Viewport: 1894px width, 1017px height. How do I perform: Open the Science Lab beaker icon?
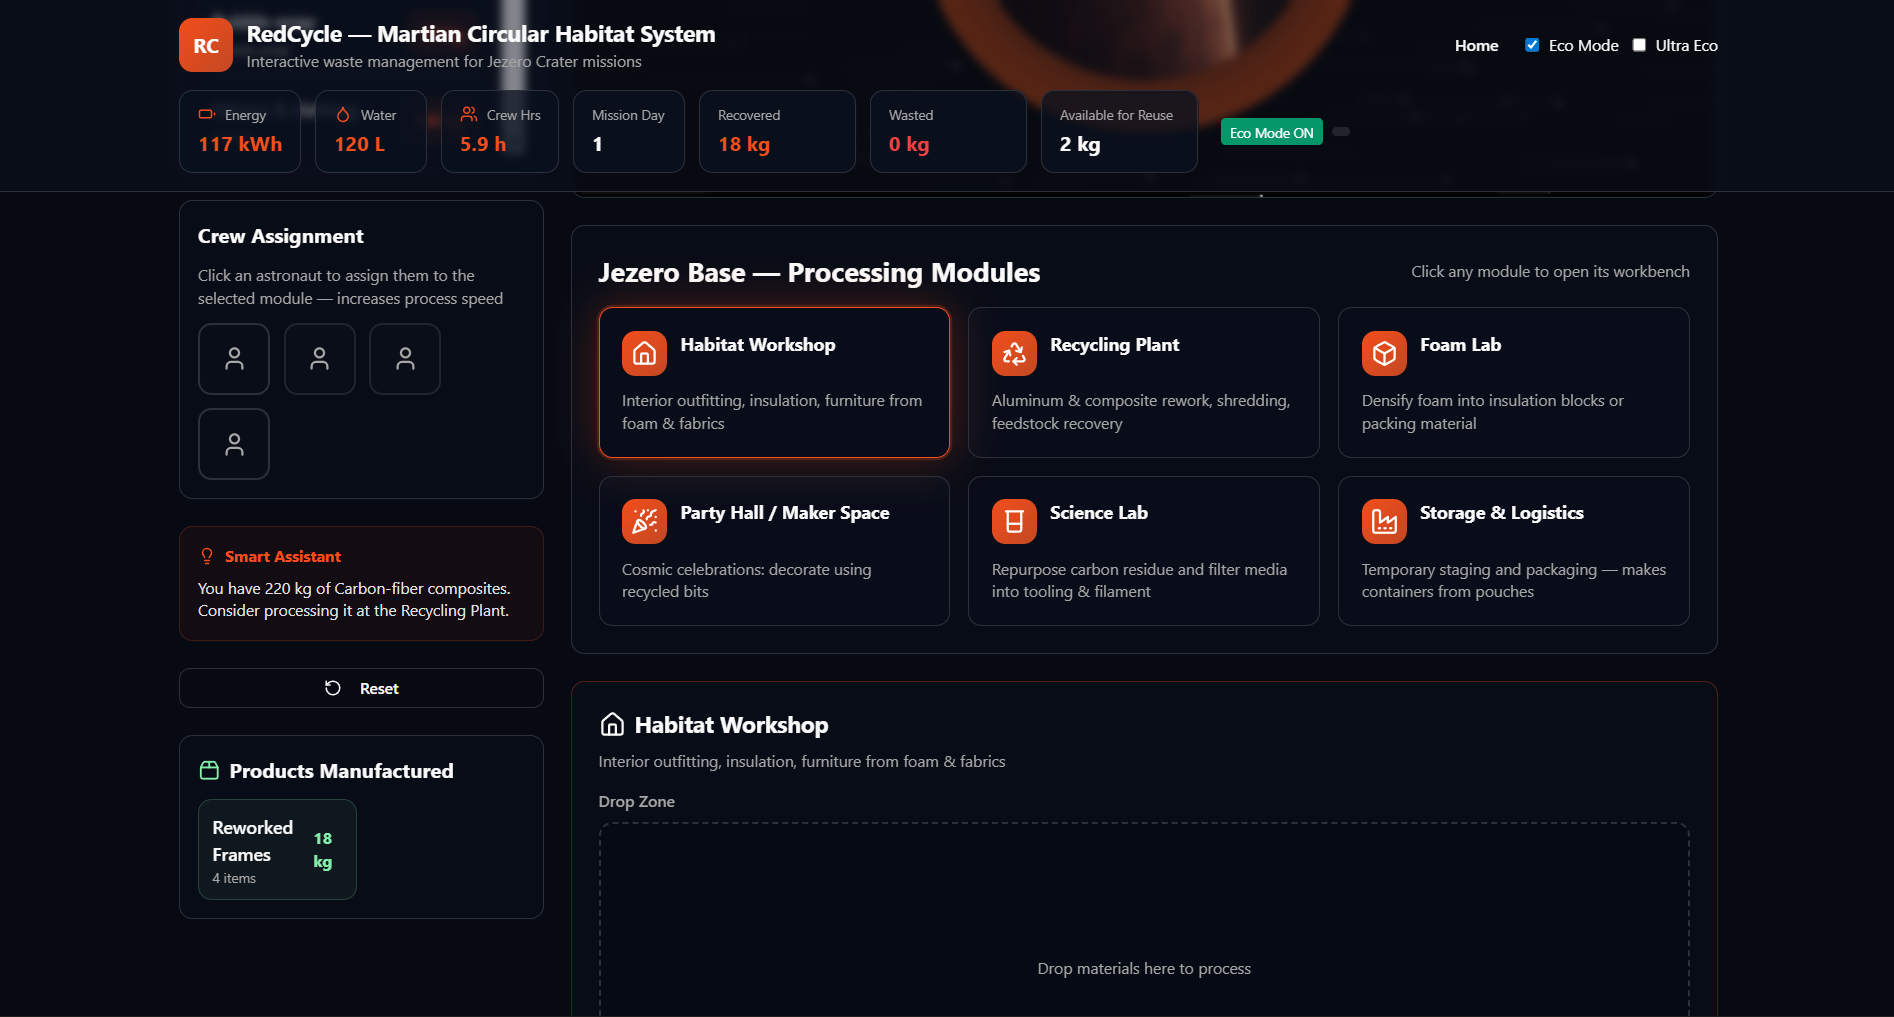click(1014, 521)
